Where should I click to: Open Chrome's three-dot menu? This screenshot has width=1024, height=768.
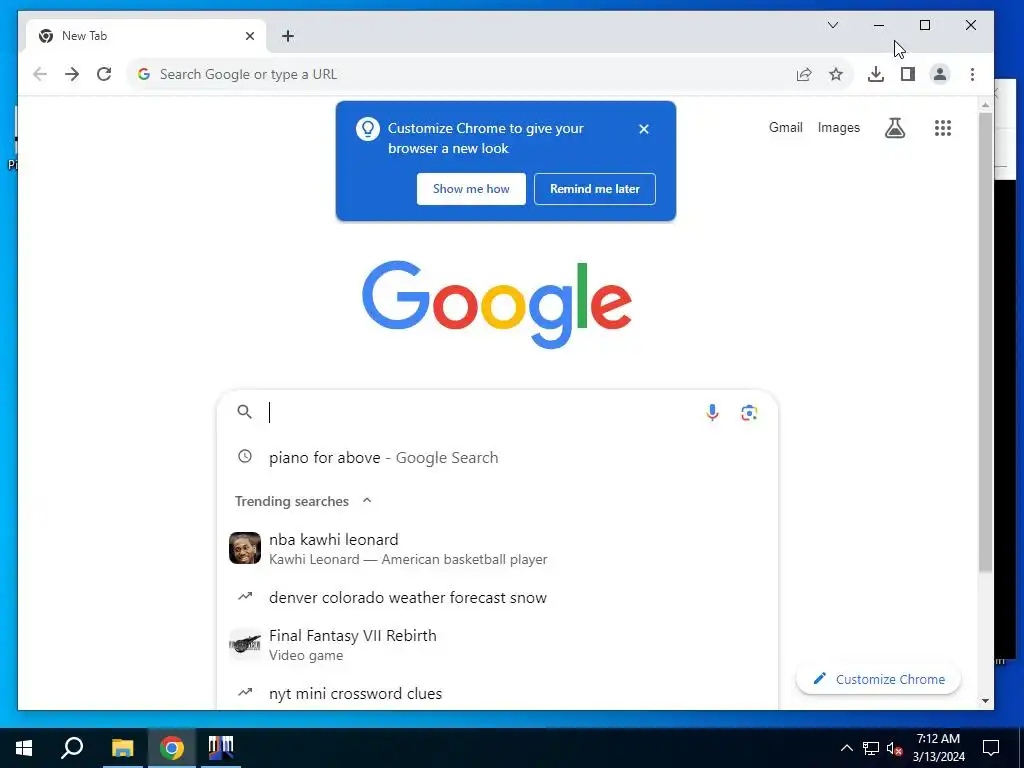(x=972, y=74)
